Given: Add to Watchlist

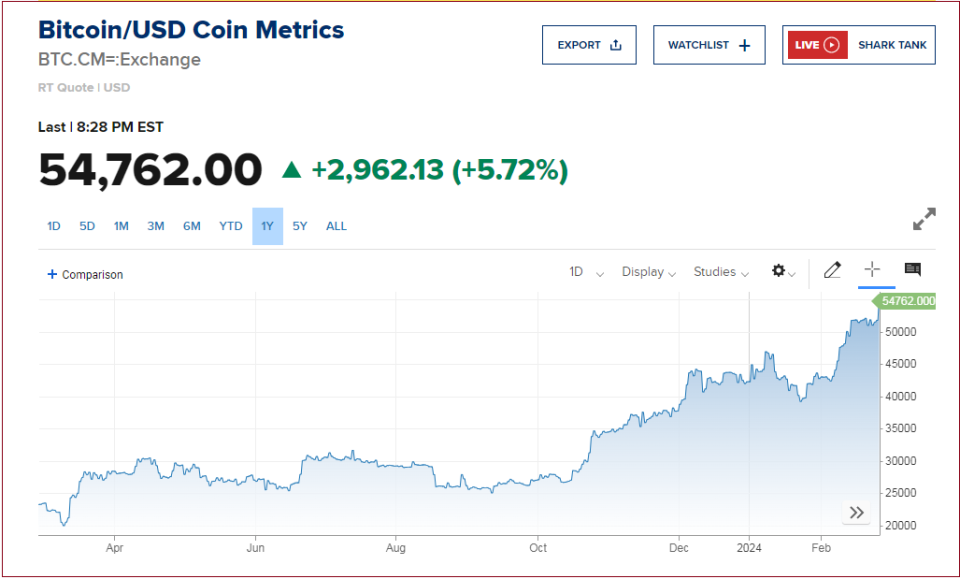Looking at the screenshot, I should tap(708, 45).
